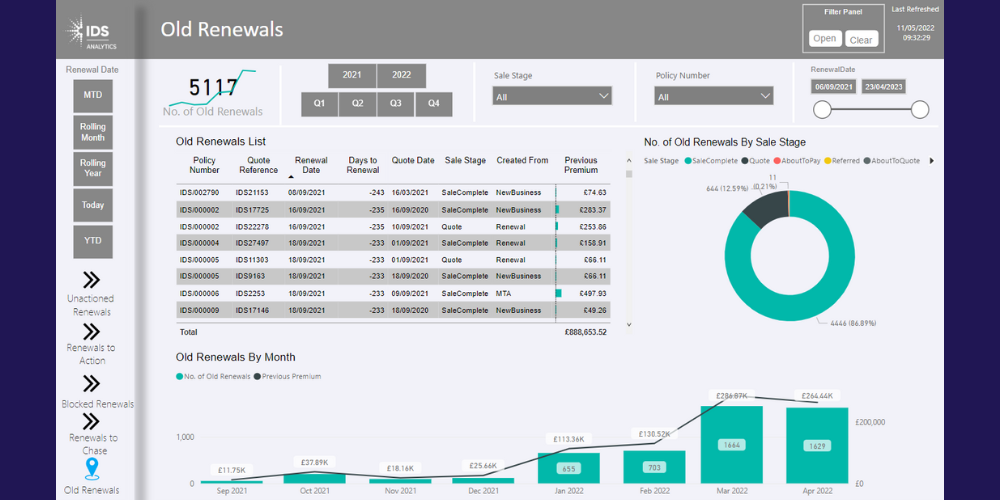Screen dimensions: 1000x500
Task: Click the RenewalDate start date field
Action: coord(833,87)
